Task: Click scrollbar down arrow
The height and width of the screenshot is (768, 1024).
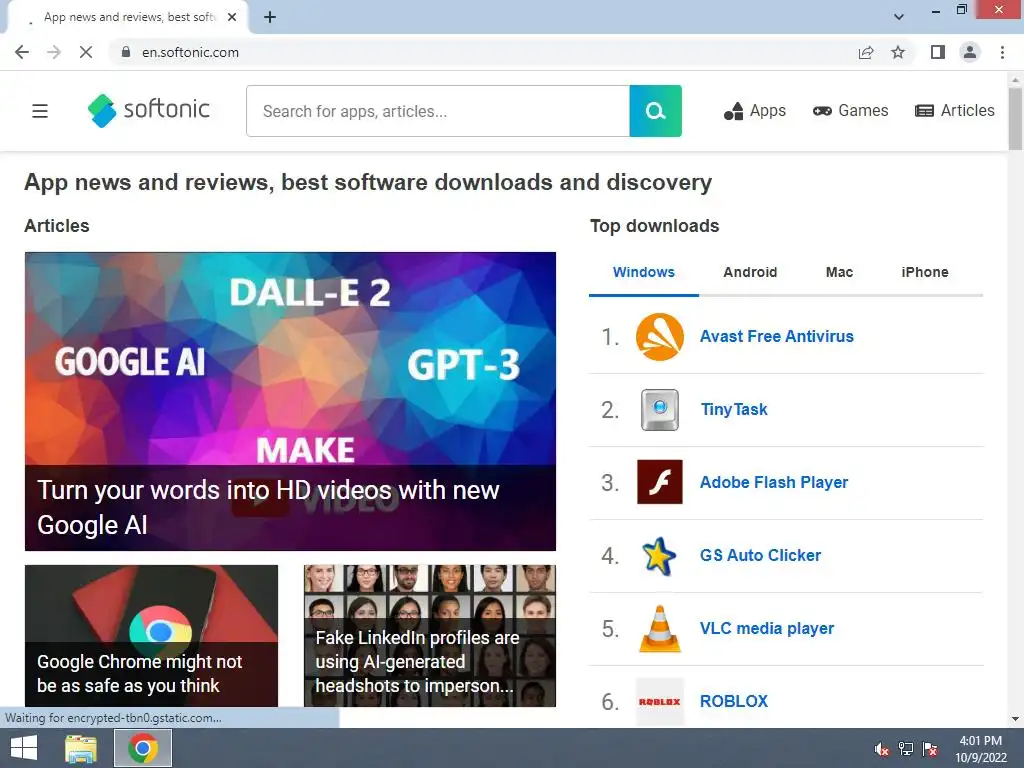Action: pos(1015,718)
